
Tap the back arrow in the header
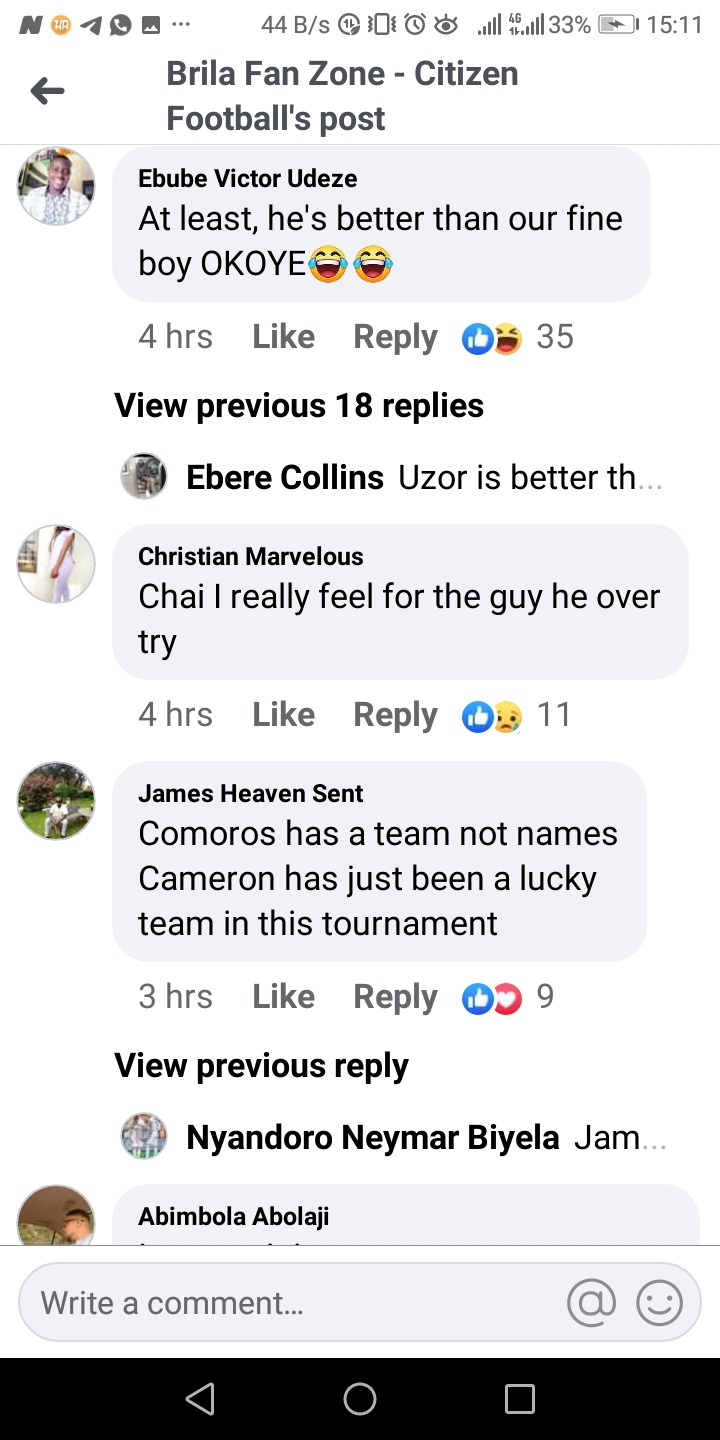click(x=47, y=92)
